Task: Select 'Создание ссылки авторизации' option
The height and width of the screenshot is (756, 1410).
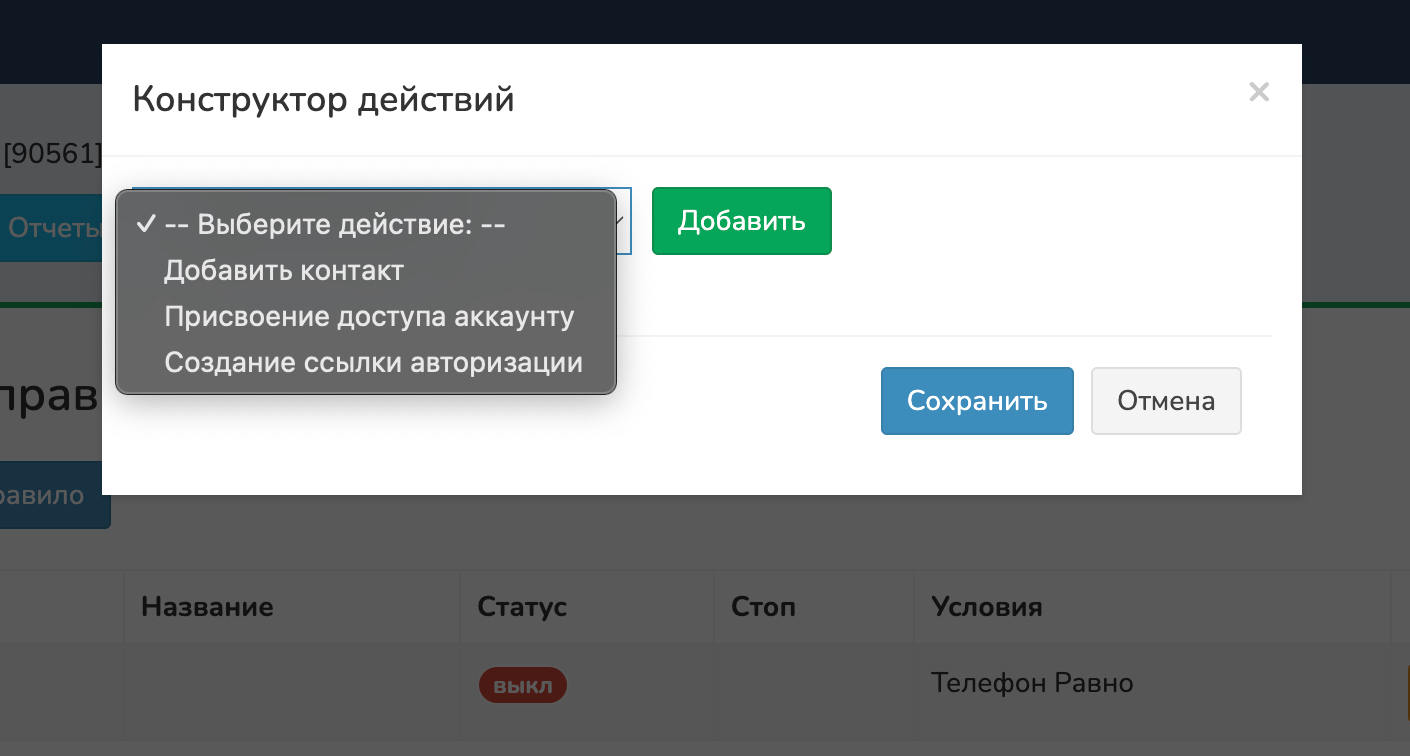Action: 373,362
